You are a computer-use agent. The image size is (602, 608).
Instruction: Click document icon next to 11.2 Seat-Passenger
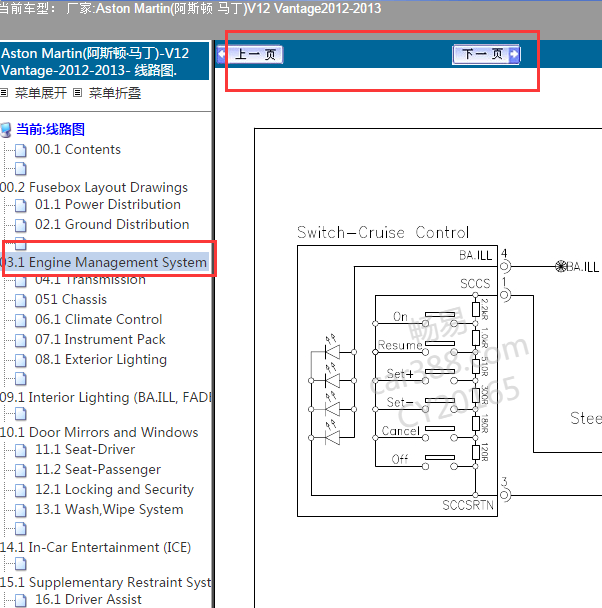point(21,470)
